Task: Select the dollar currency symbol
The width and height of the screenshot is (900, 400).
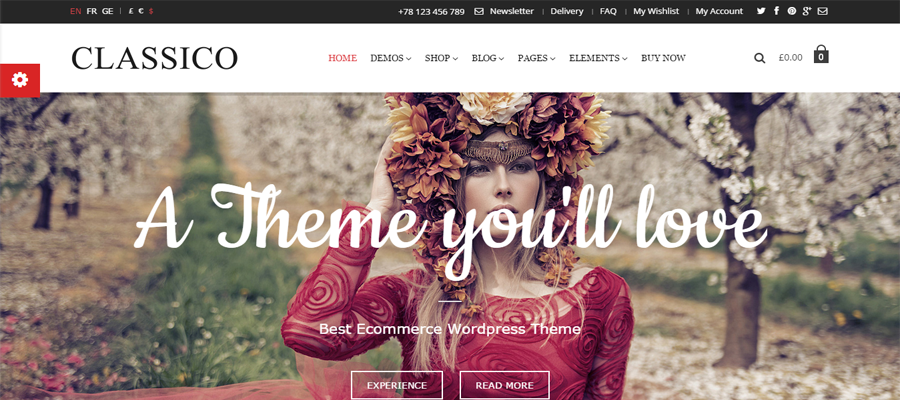Action: click(x=151, y=11)
